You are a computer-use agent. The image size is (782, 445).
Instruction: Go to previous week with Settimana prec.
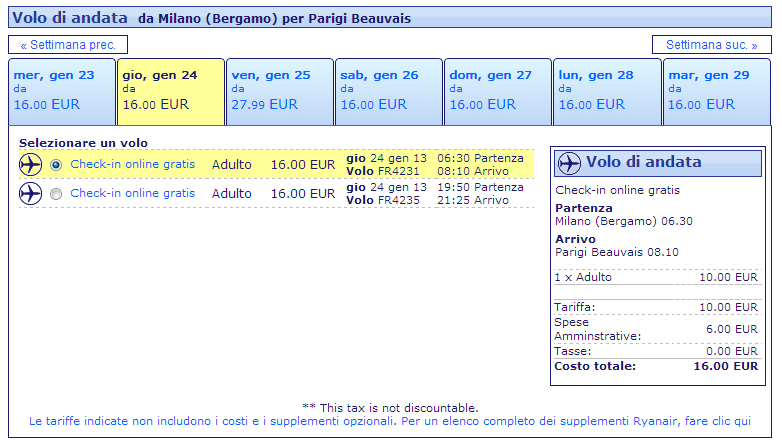68,44
